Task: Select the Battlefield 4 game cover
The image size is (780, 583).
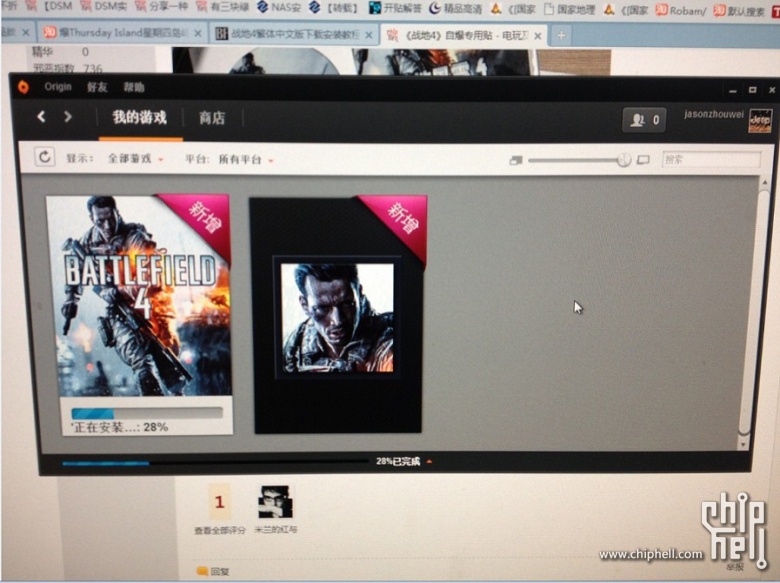Action: (139, 295)
